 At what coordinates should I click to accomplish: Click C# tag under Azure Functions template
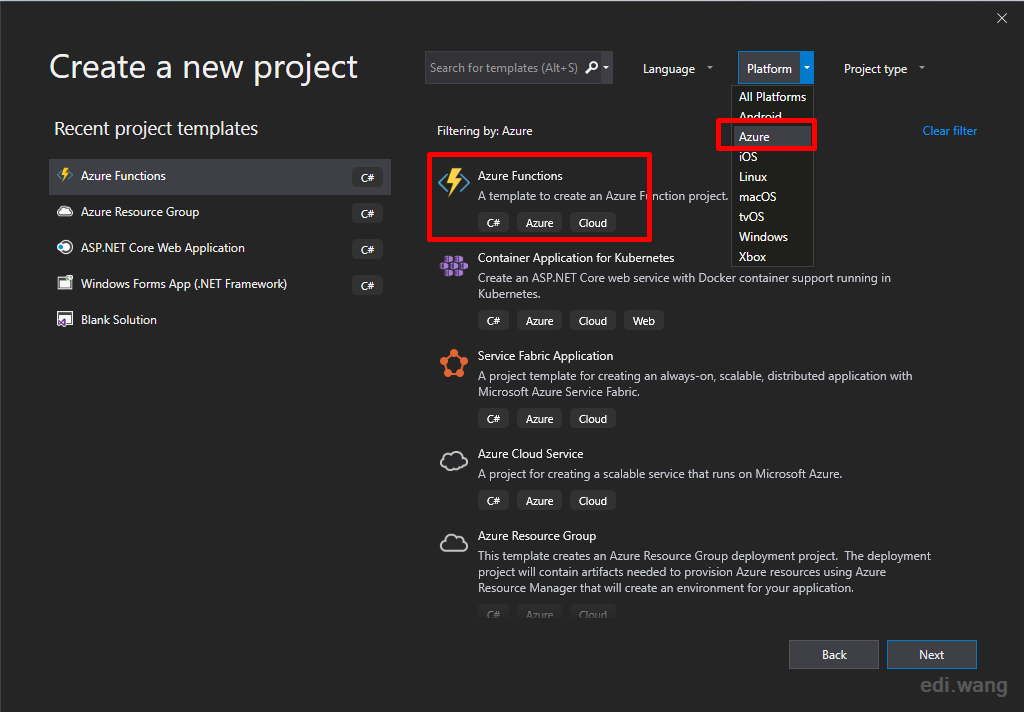pos(493,223)
